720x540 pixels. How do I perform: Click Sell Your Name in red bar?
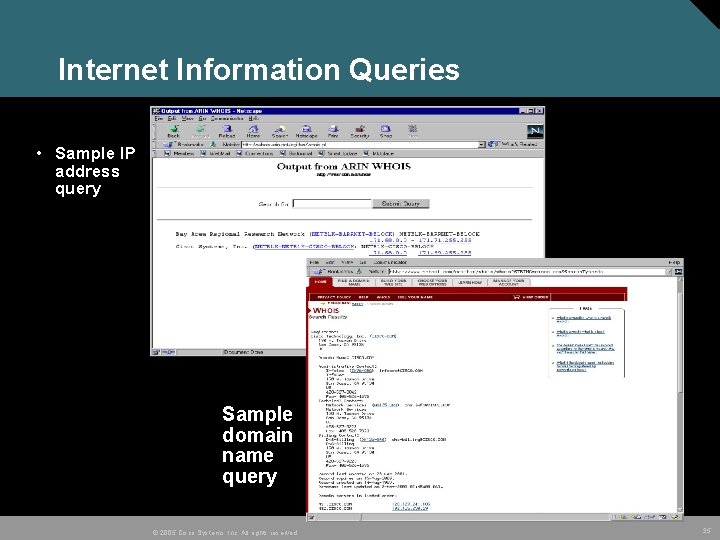pyautogui.click(x=415, y=297)
